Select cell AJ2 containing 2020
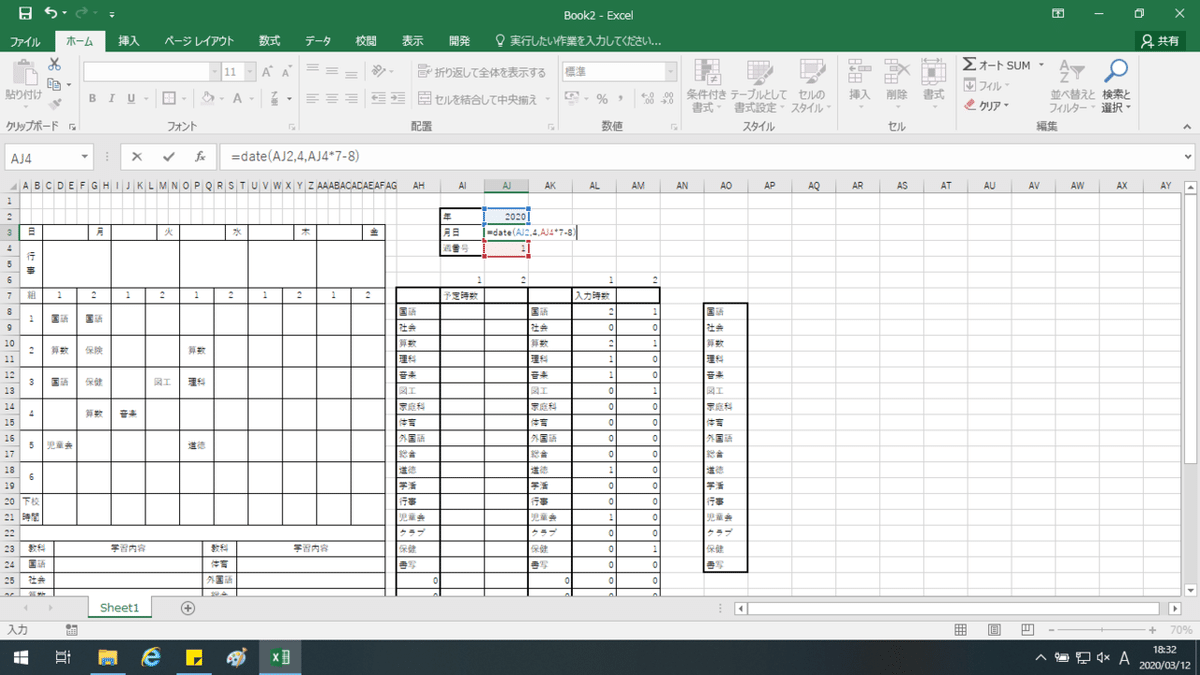Screen dimensions: 1200x675 (x=506, y=215)
